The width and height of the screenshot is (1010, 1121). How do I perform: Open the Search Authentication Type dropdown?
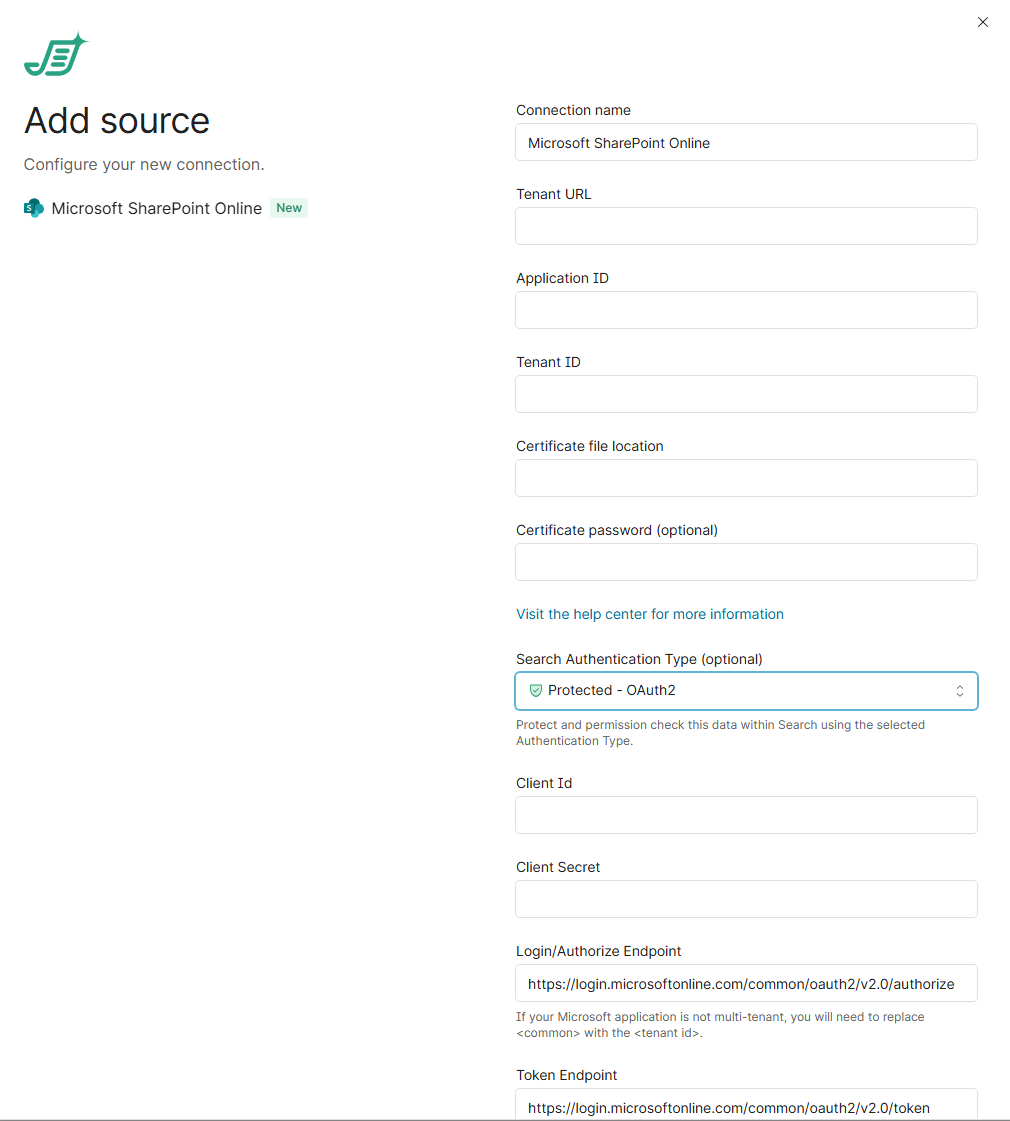(745, 691)
